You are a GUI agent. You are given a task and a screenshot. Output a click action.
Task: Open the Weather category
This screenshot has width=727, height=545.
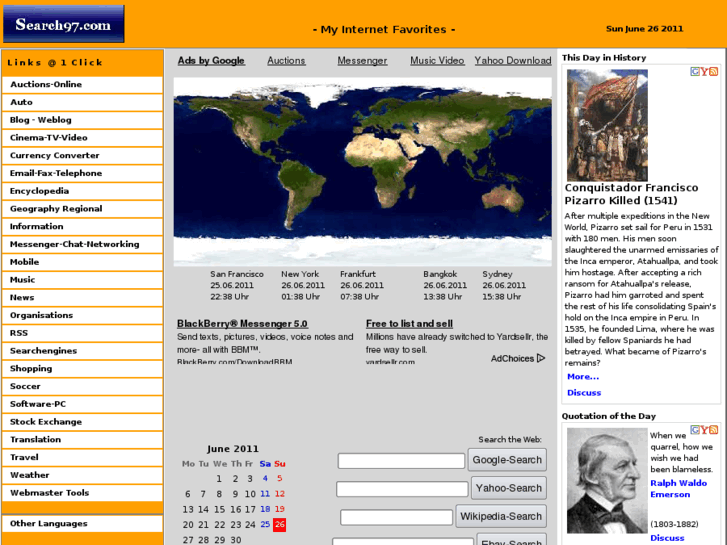(x=83, y=475)
